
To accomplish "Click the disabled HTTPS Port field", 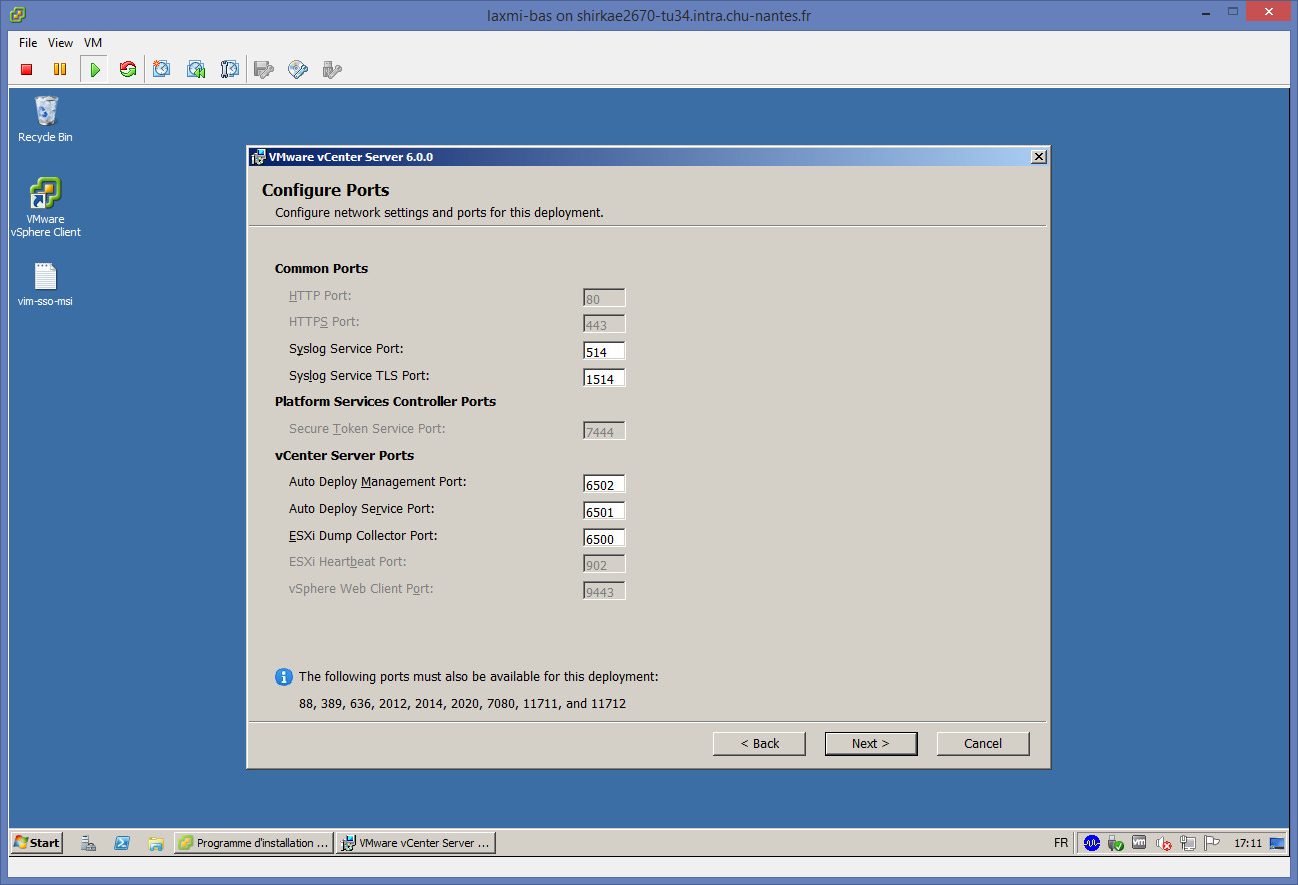I will coord(604,324).
